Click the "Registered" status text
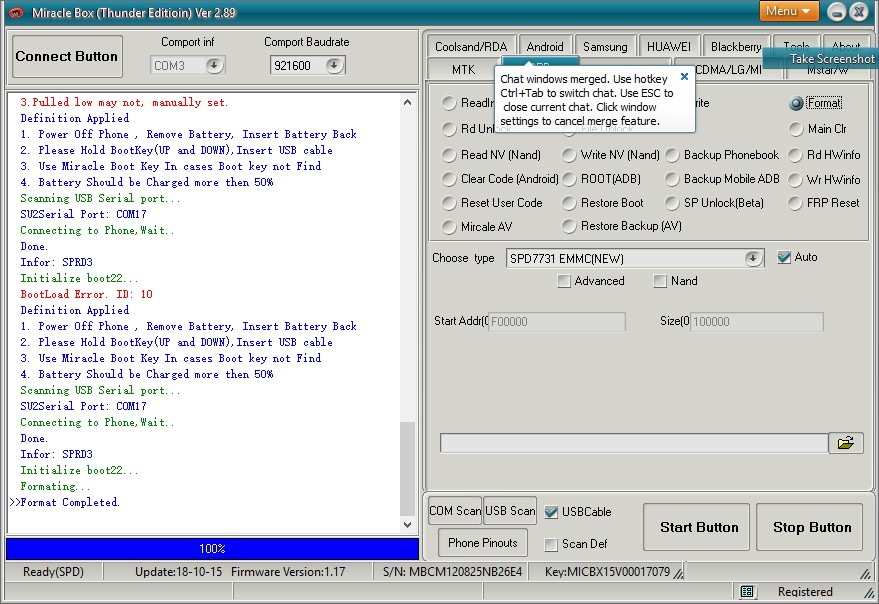 pos(805,592)
